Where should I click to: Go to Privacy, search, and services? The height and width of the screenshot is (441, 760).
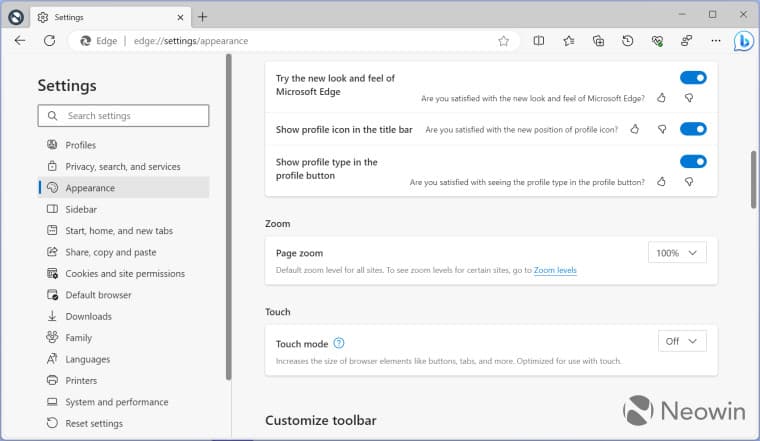[123, 167]
